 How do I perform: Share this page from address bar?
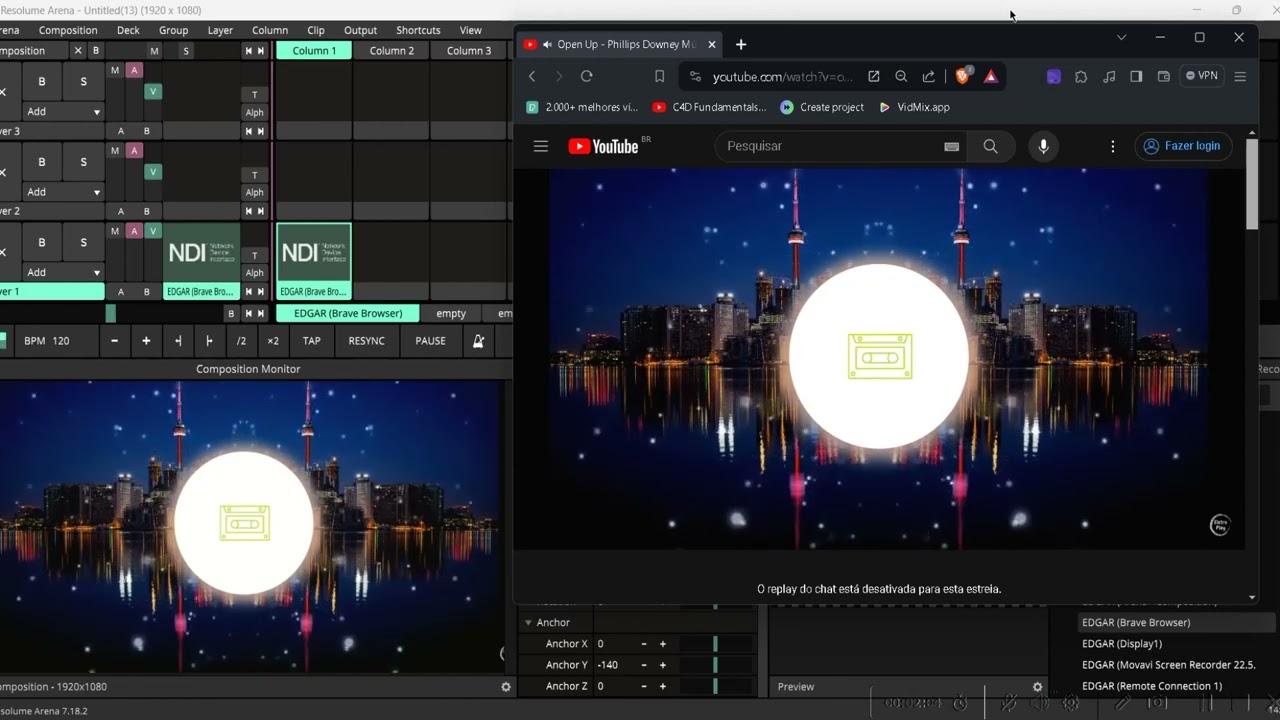(x=929, y=76)
